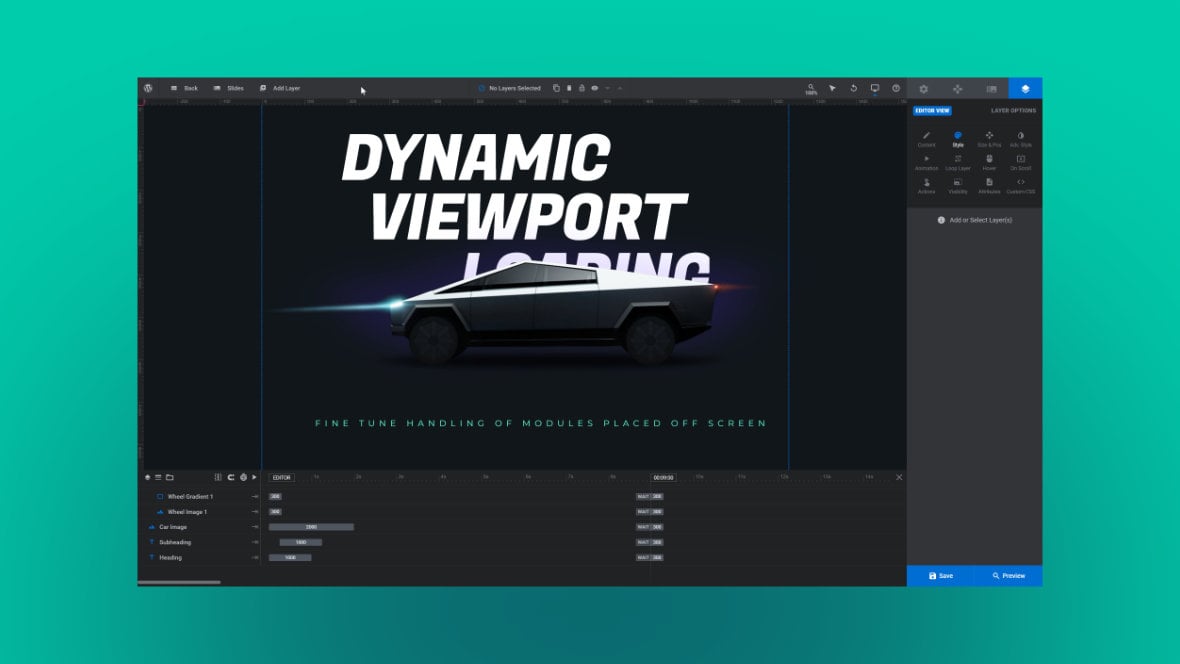Screen dimensions: 1180x664
Task: Open the layer options stack tab
Action: (x=1025, y=89)
